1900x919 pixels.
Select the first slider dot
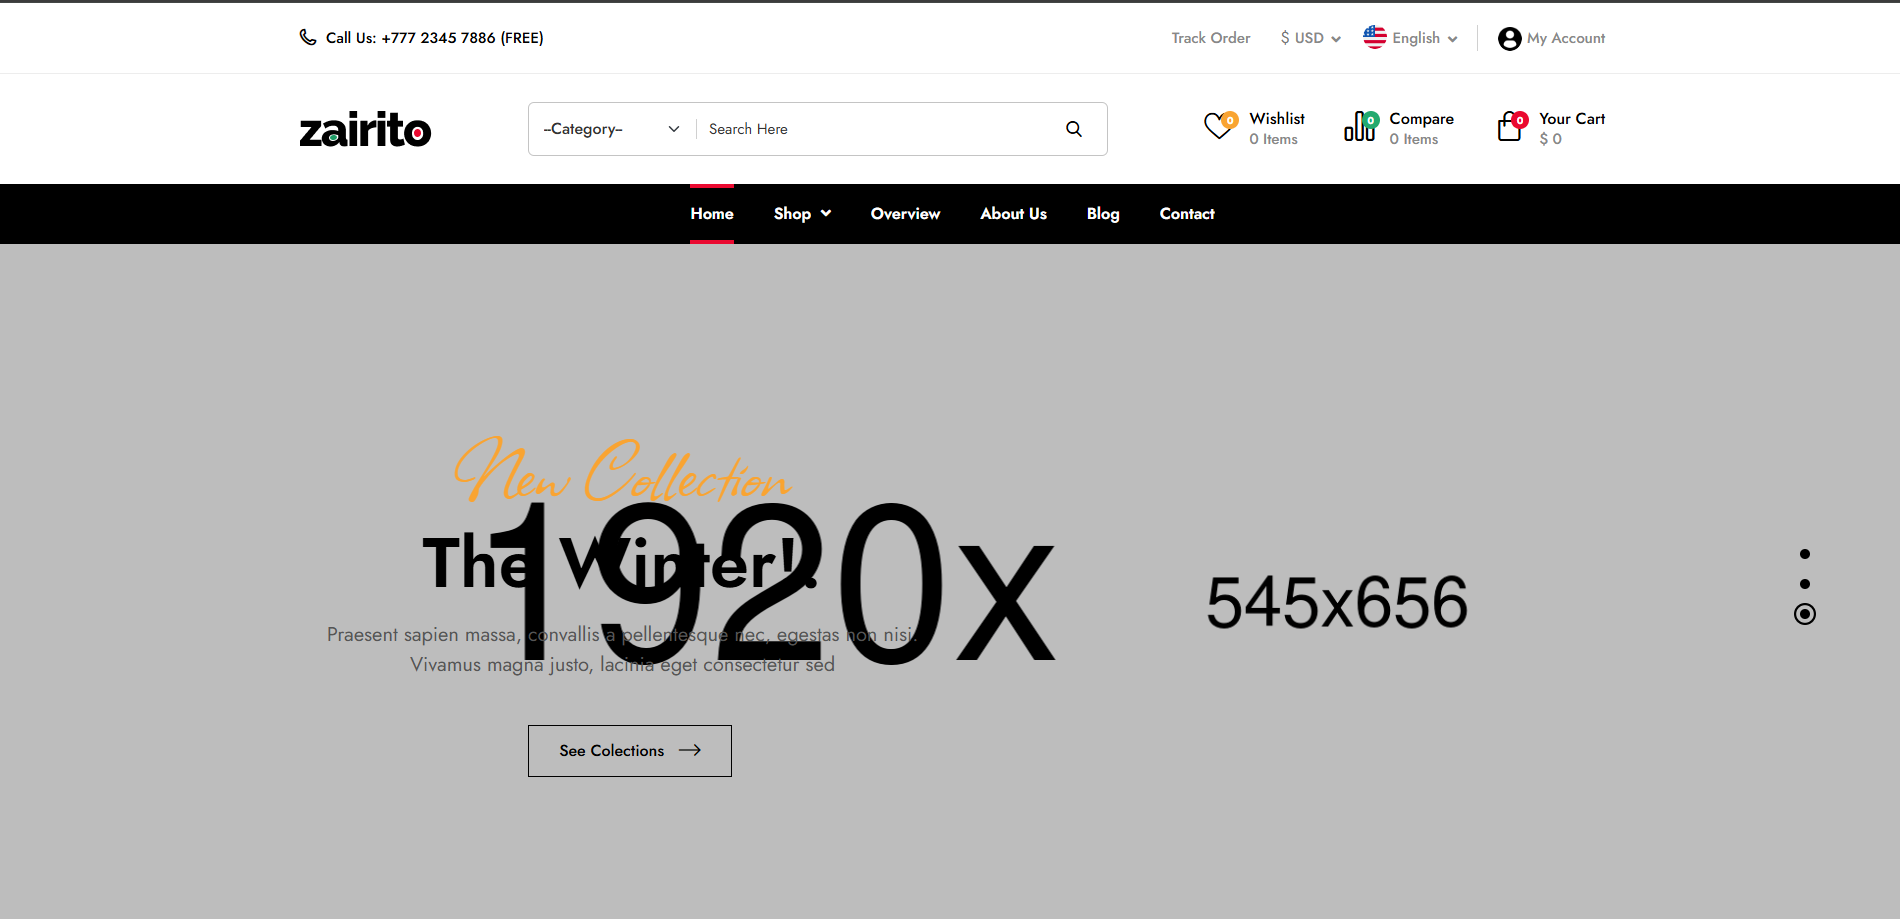tap(1805, 554)
